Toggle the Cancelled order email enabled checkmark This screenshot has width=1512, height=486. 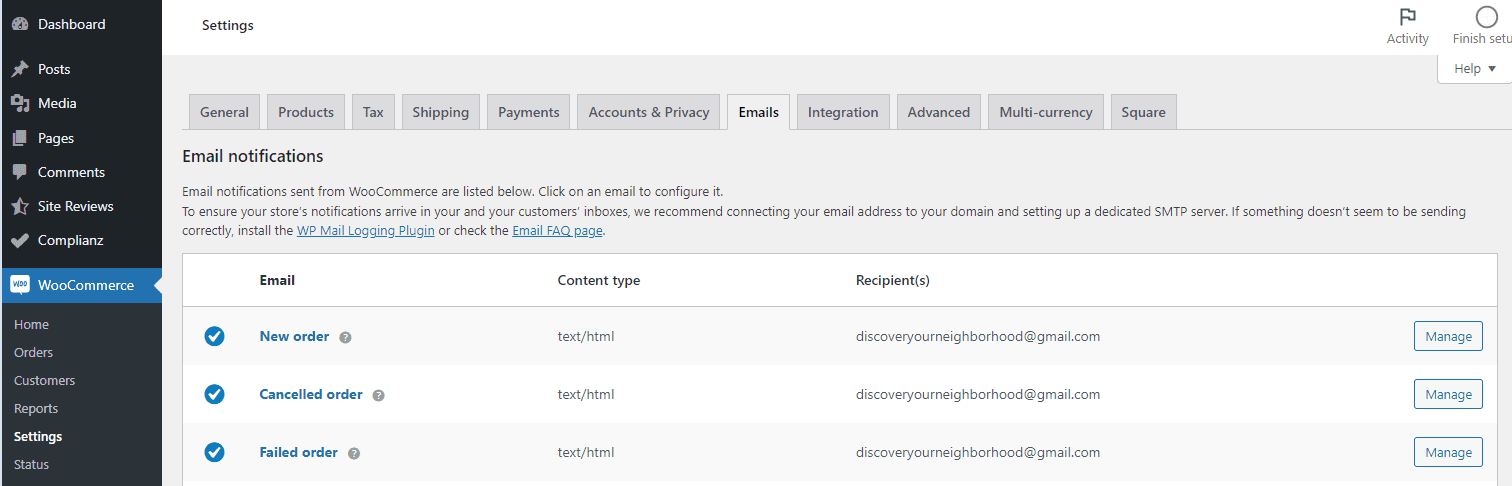click(x=214, y=394)
